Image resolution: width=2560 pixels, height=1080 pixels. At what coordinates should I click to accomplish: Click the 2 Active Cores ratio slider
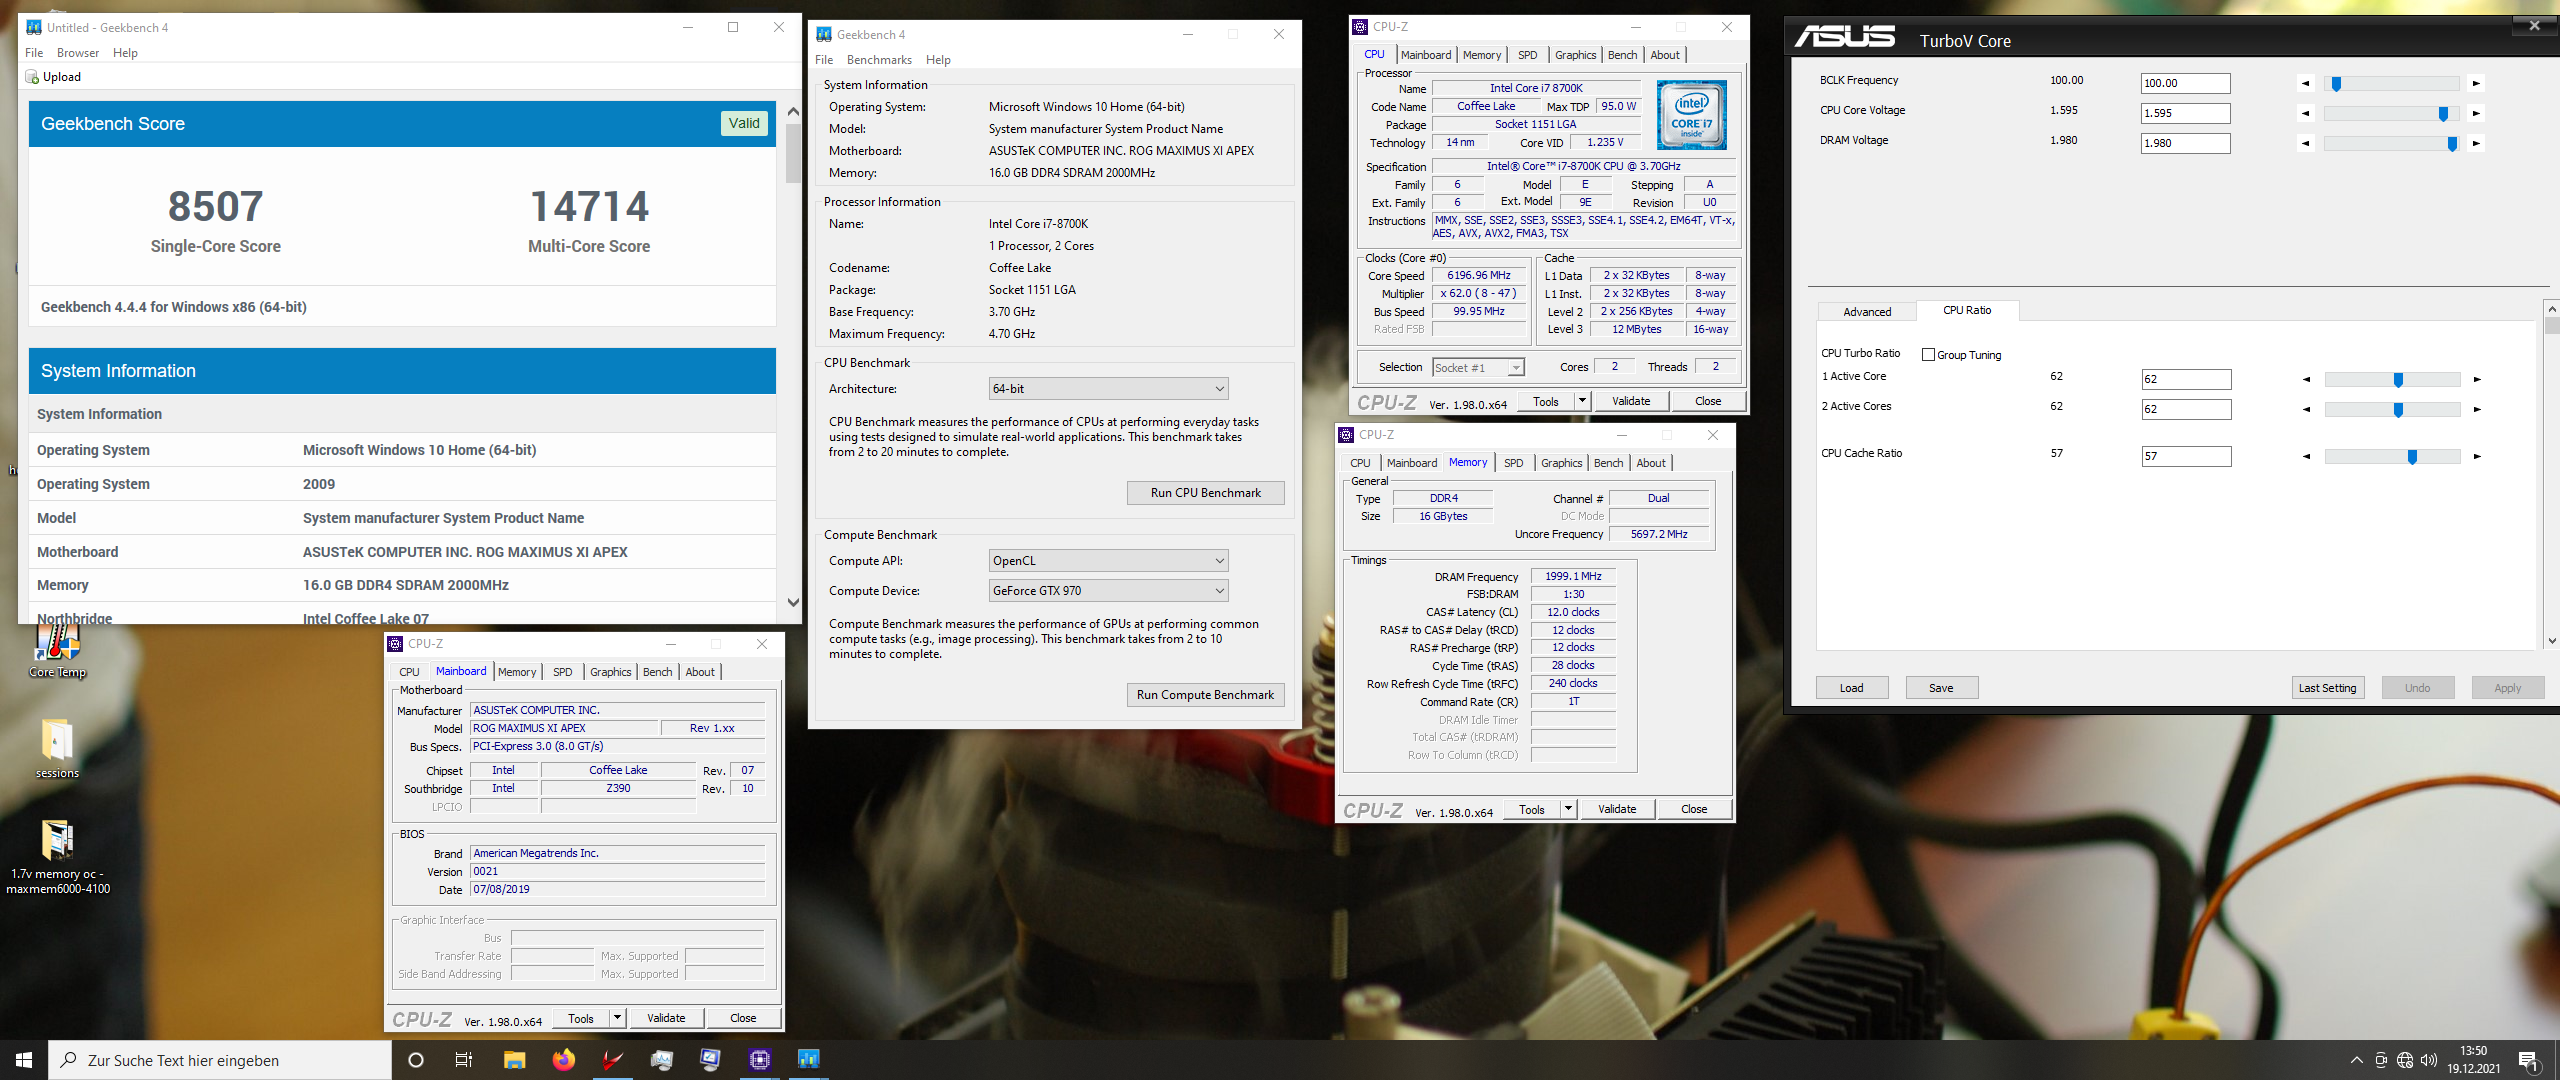click(x=2392, y=410)
